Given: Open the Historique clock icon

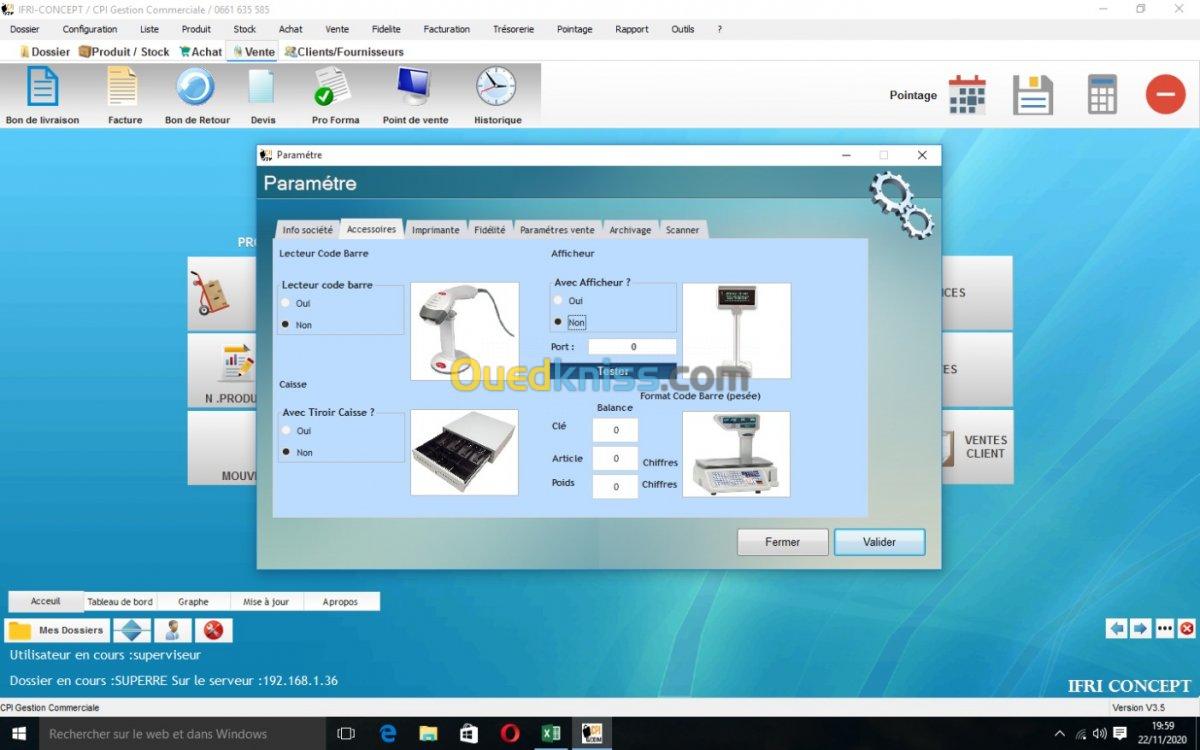Looking at the screenshot, I should pyautogui.click(x=496, y=89).
